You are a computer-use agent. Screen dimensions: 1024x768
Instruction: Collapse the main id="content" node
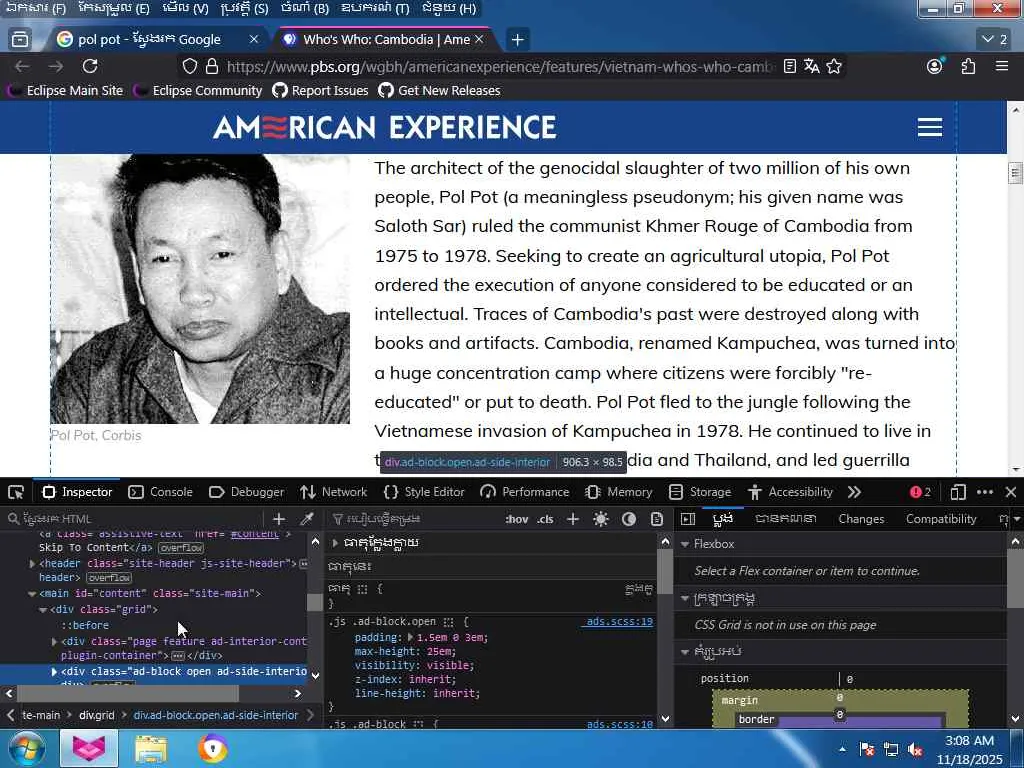click(x=32, y=594)
